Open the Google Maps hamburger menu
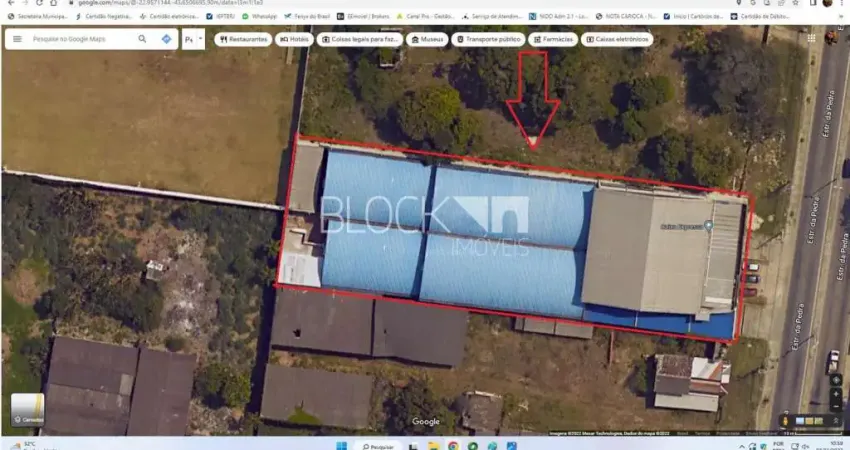This screenshot has height=450, width=850. point(17,39)
